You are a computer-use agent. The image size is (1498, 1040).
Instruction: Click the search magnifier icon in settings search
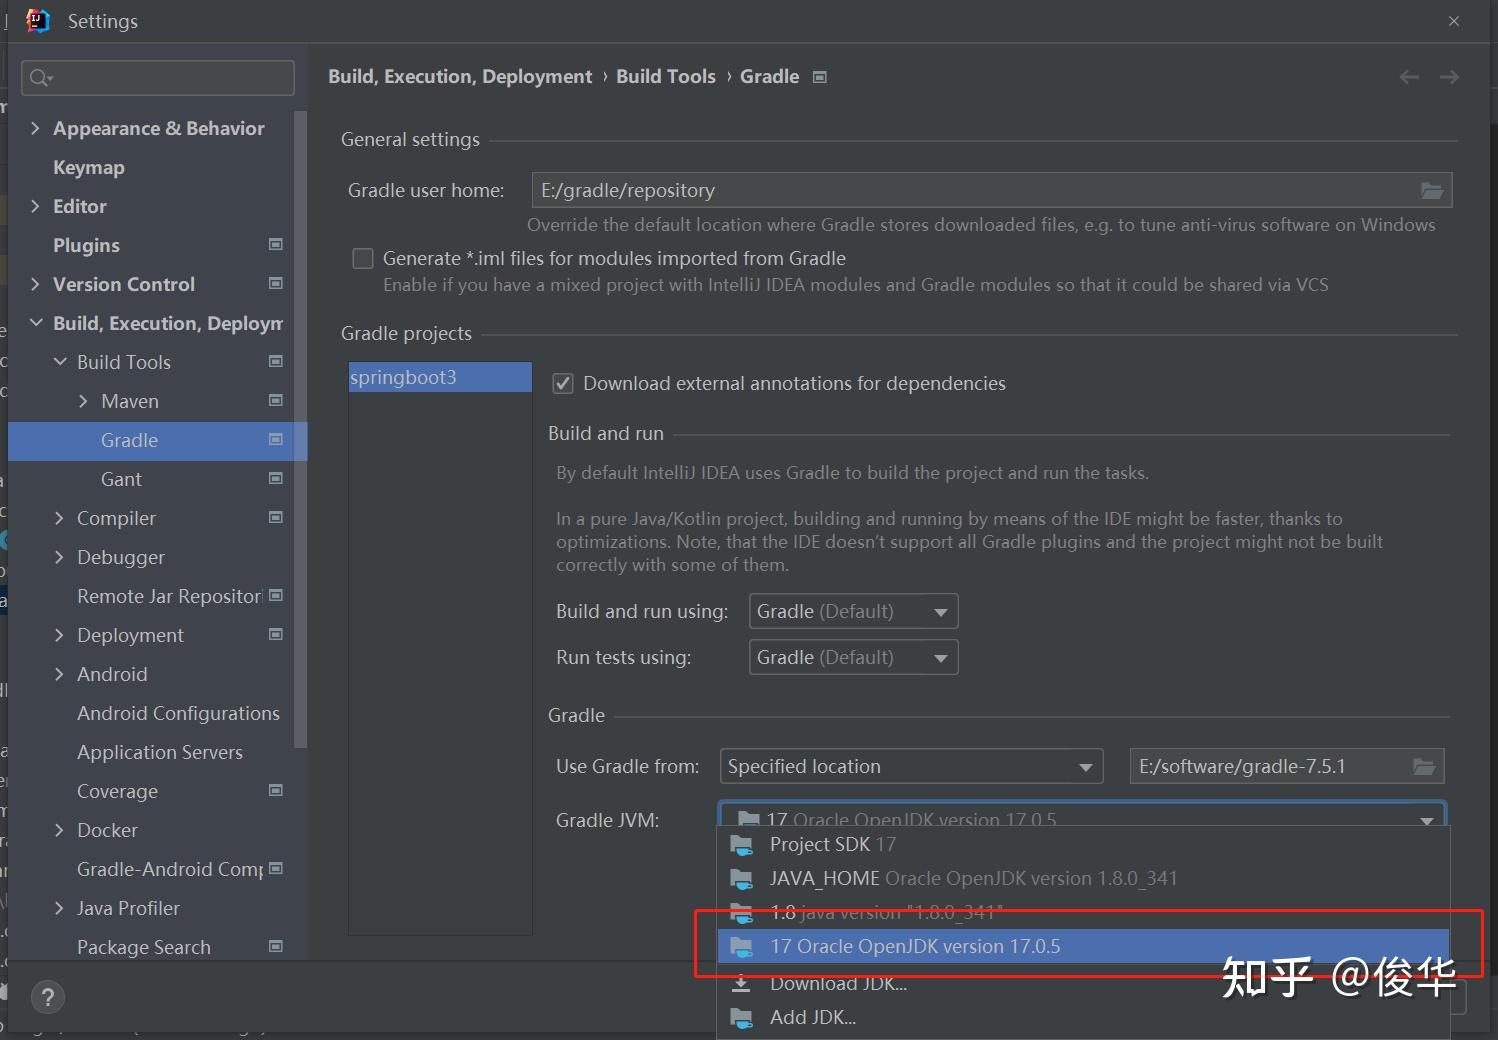[40, 78]
